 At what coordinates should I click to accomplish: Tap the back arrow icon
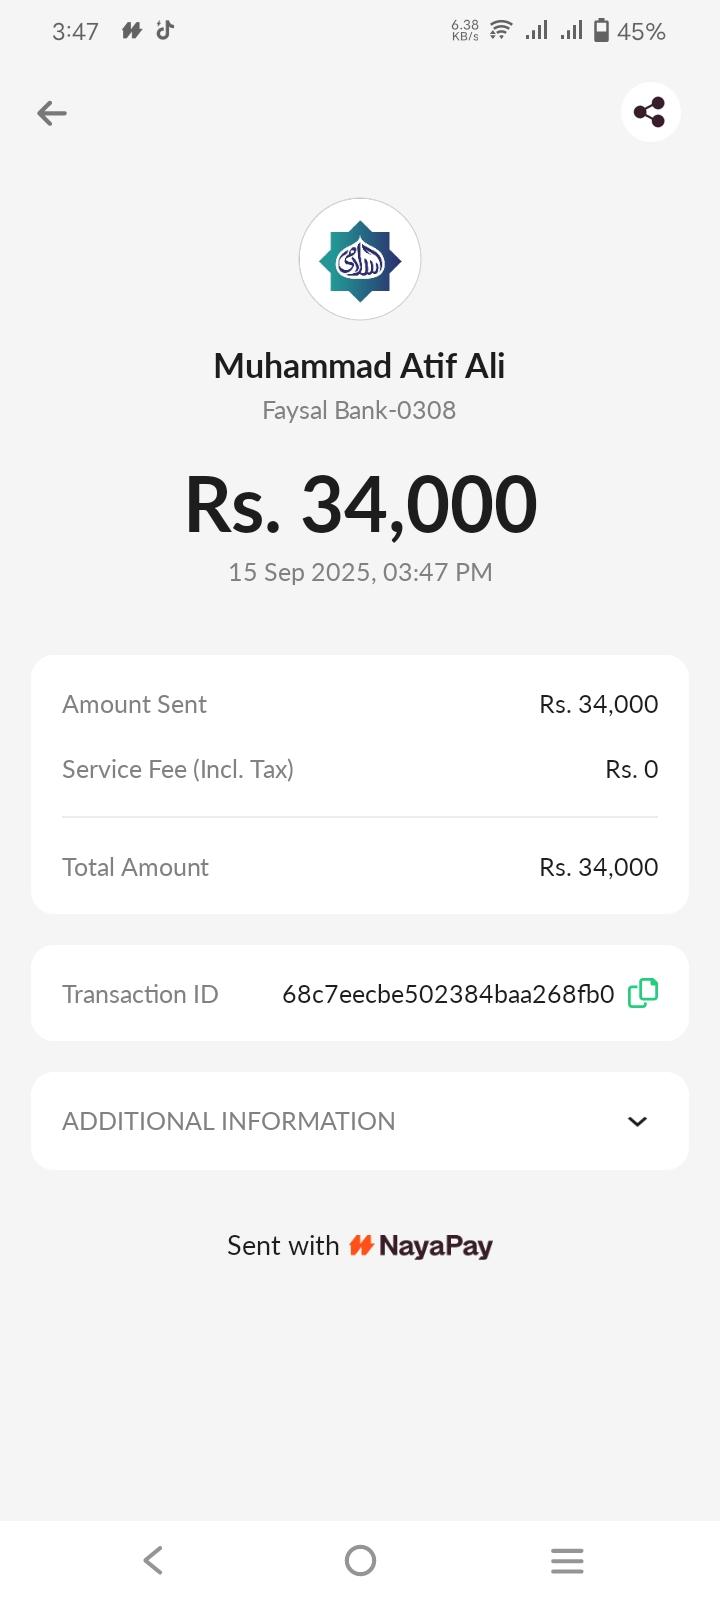(52, 113)
